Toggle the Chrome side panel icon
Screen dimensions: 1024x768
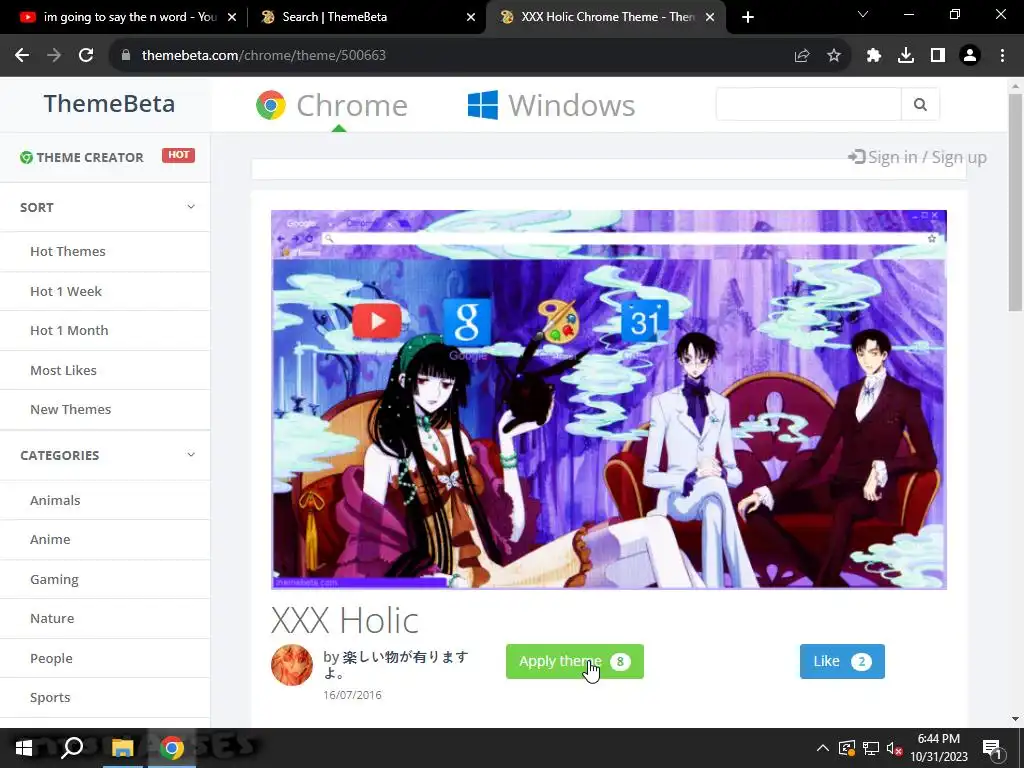pyautogui.click(x=938, y=56)
